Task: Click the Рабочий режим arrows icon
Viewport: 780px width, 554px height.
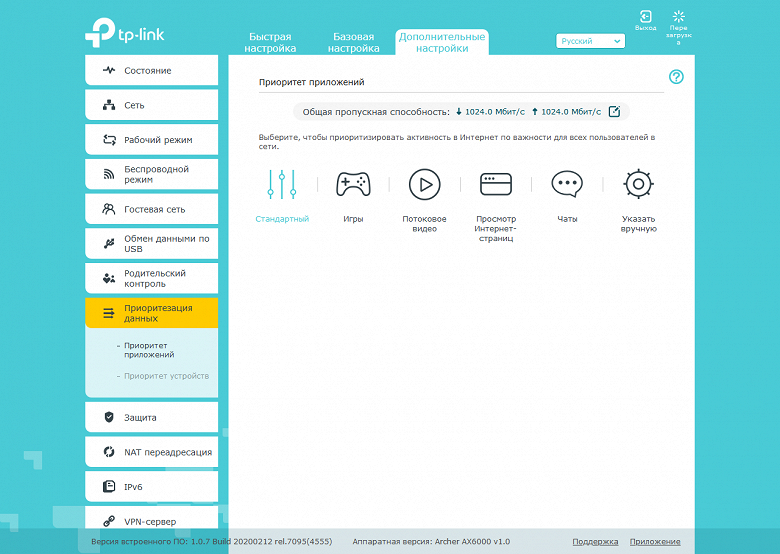Action: 109,140
